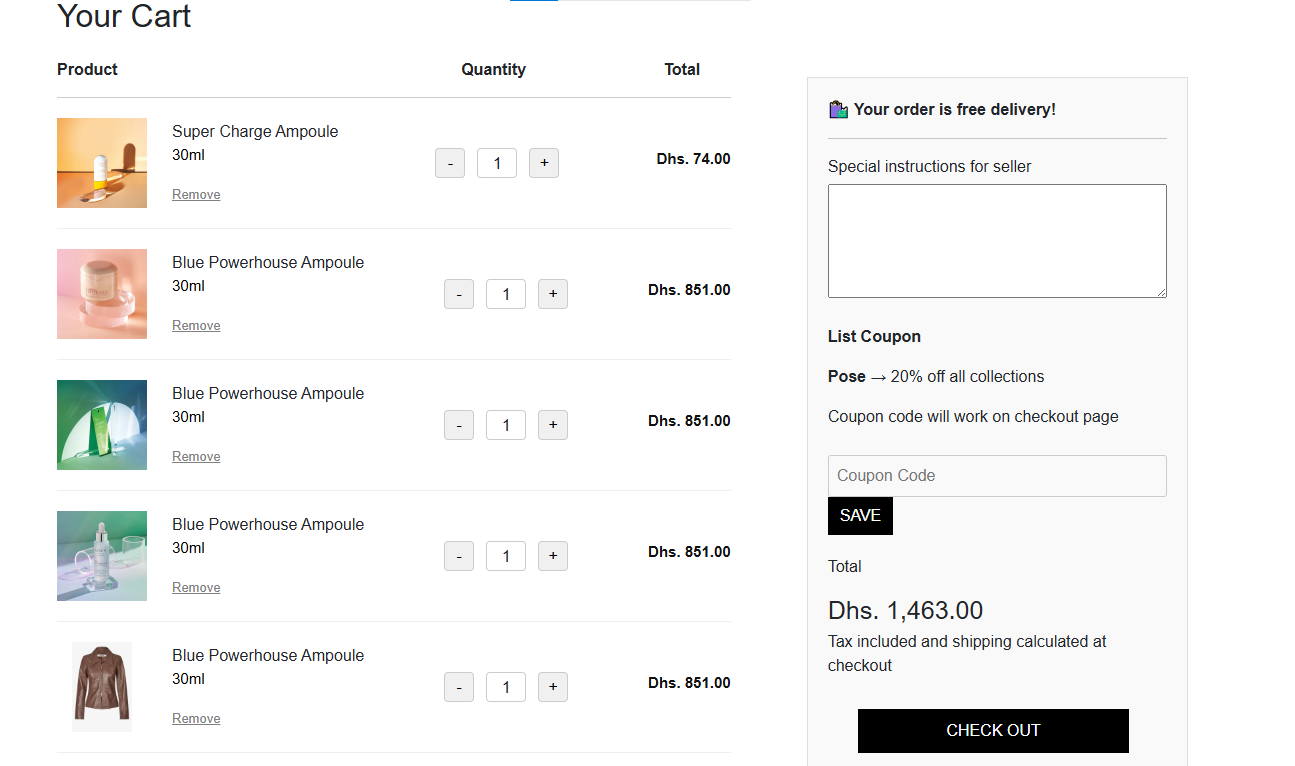Save the coupon code
This screenshot has width=1295, height=766.
coord(860,516)
